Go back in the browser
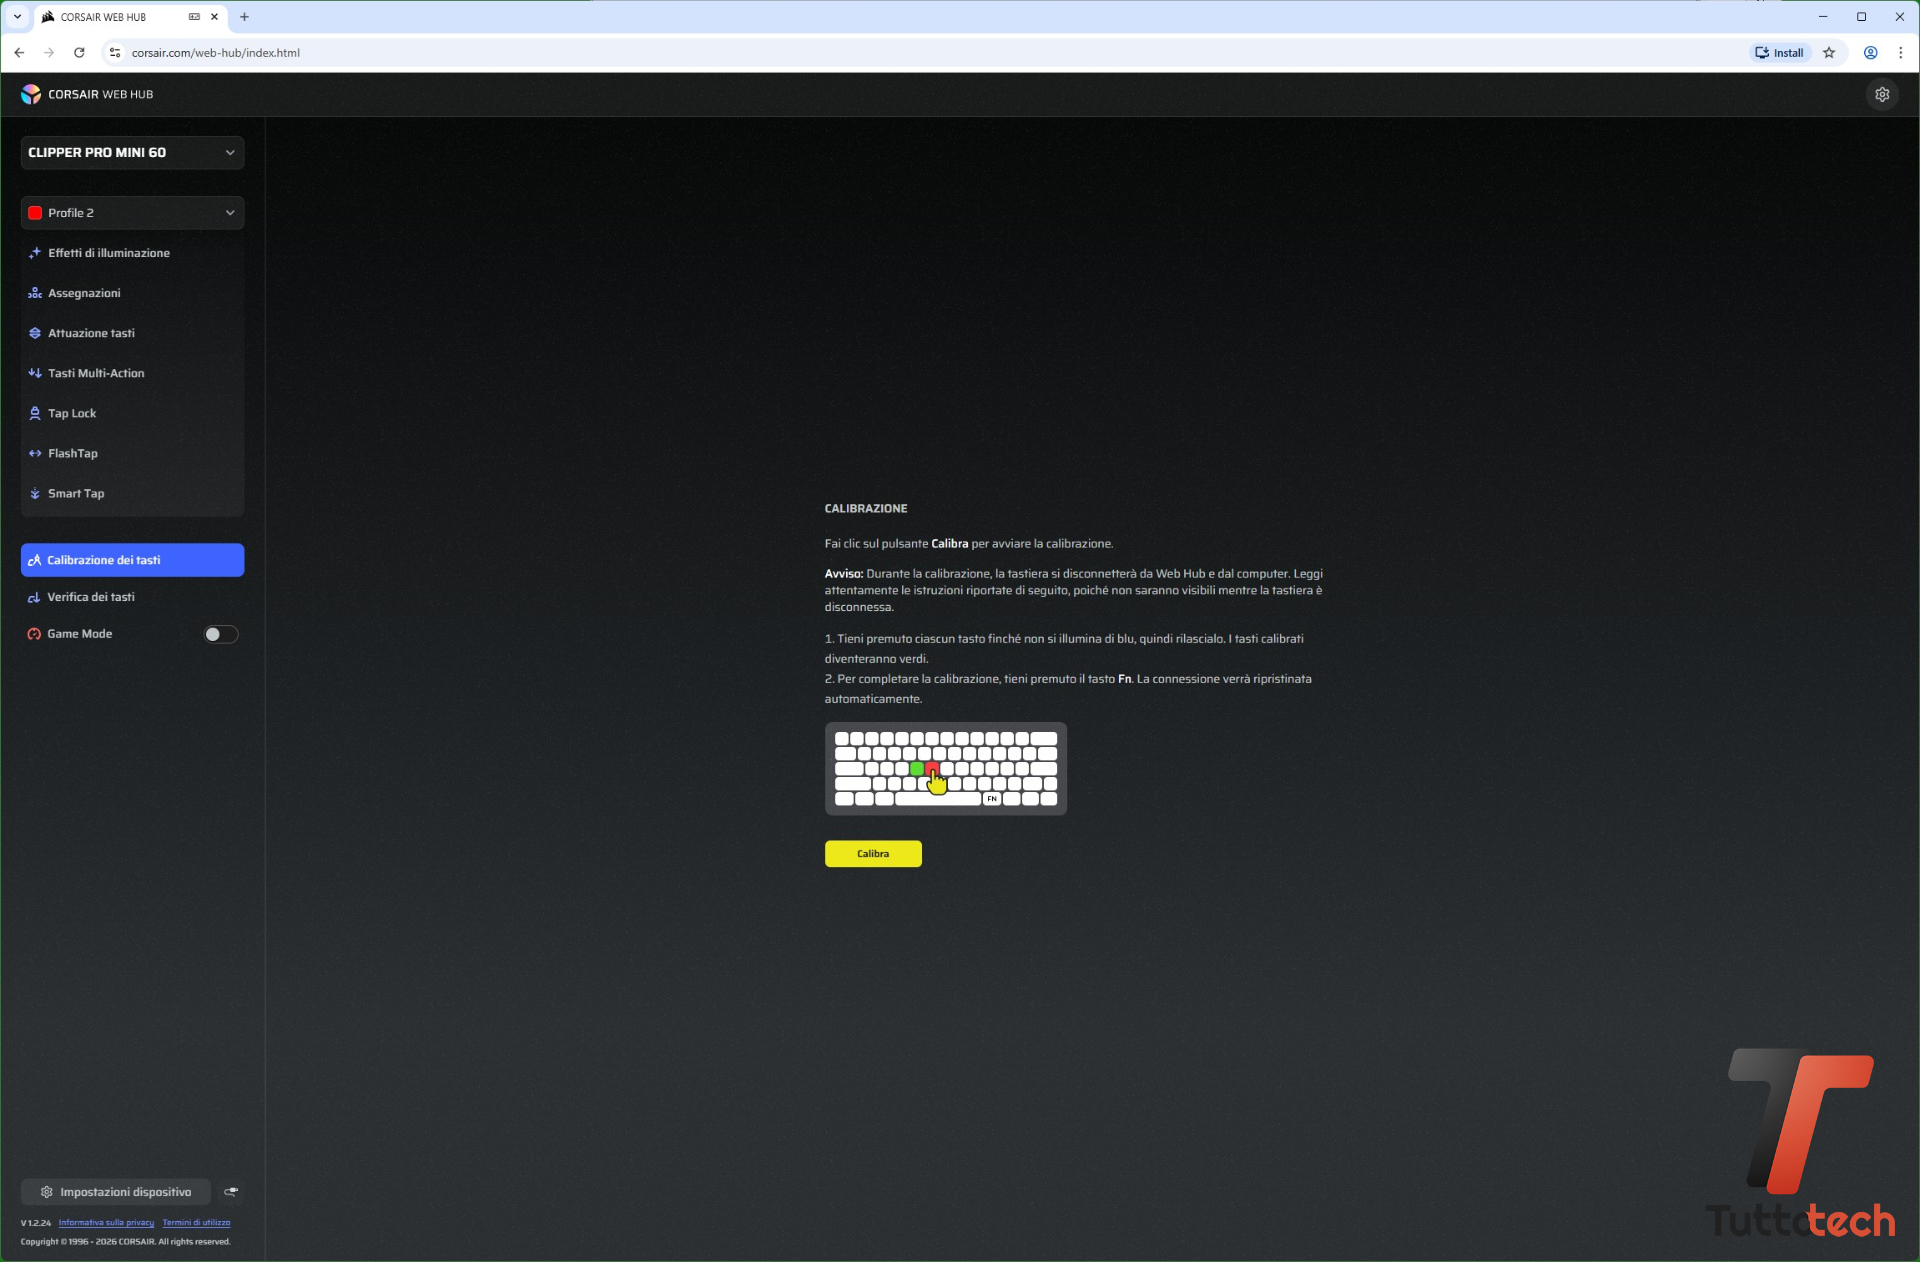Viewport: 1920px width, 1262px height. tap(19, 53)
